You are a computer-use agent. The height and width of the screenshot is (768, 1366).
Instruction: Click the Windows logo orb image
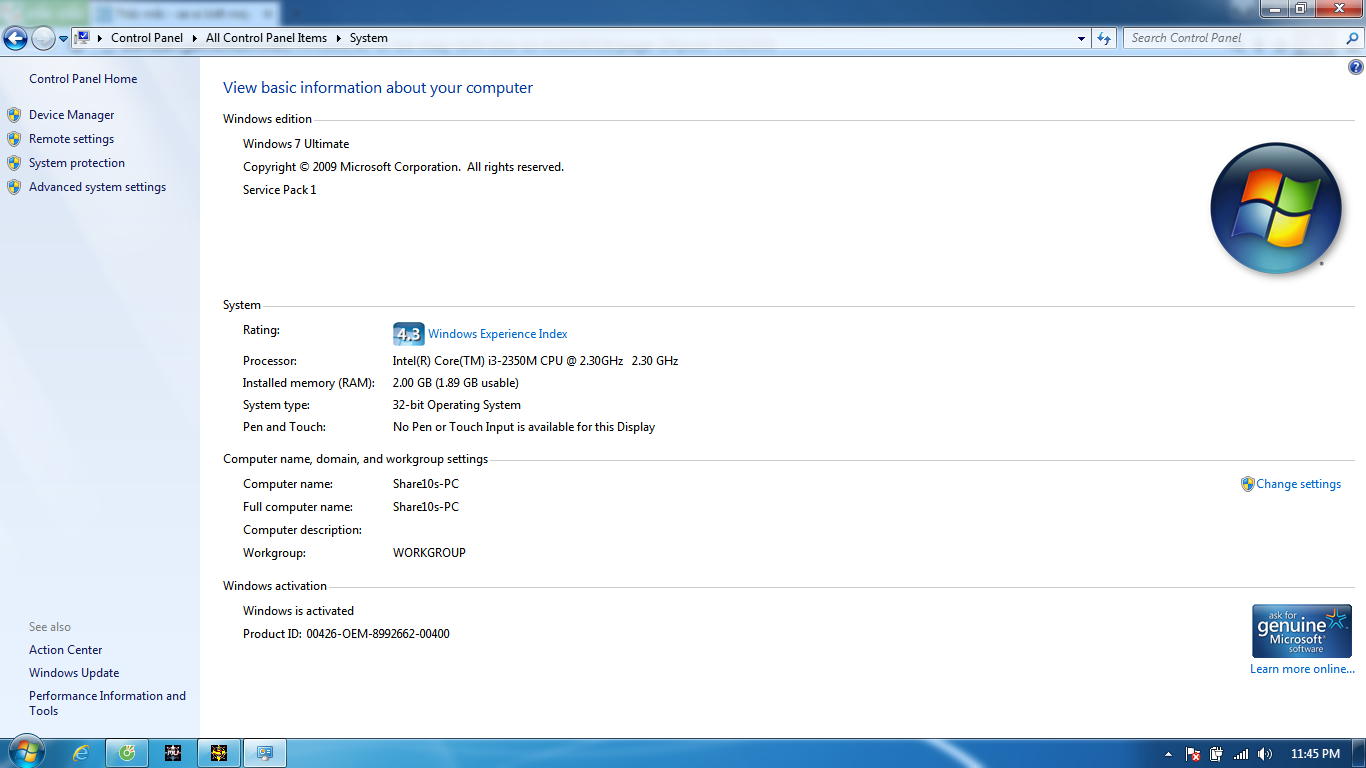click(x=1276, y=209)
